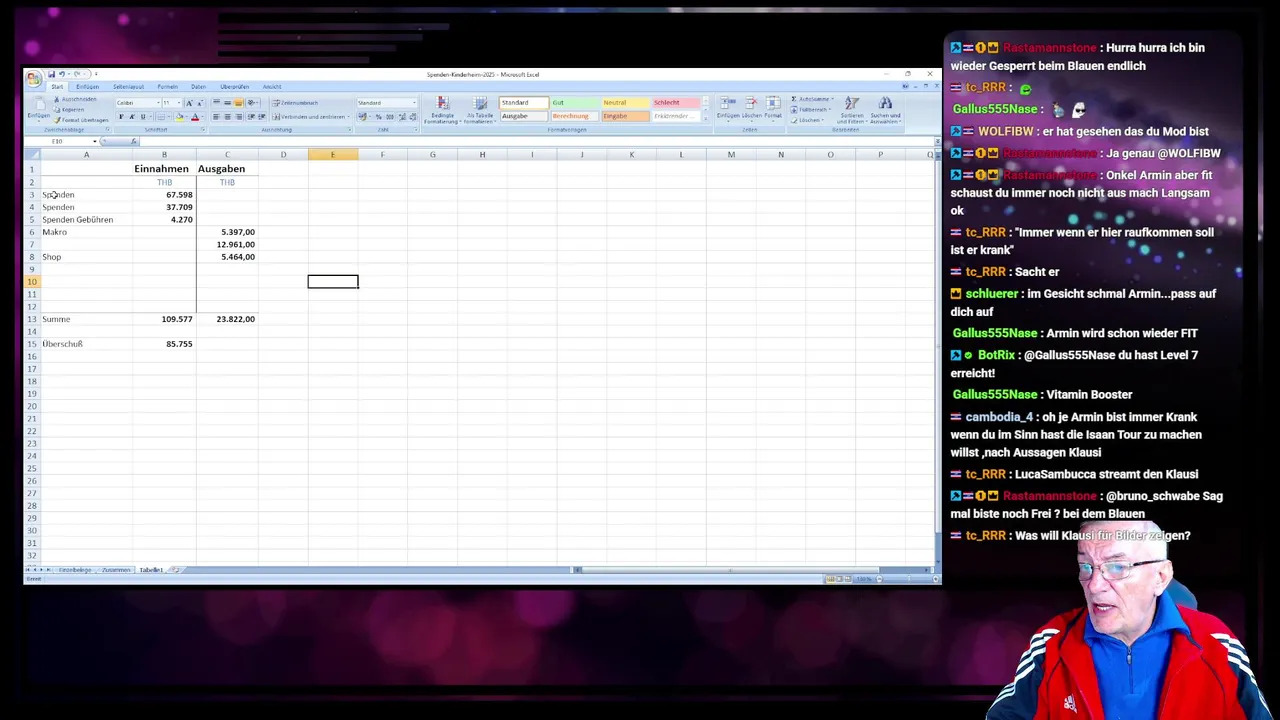Apply fill color bucket icon
1280x720 pixels.
(x=180, y=117)
